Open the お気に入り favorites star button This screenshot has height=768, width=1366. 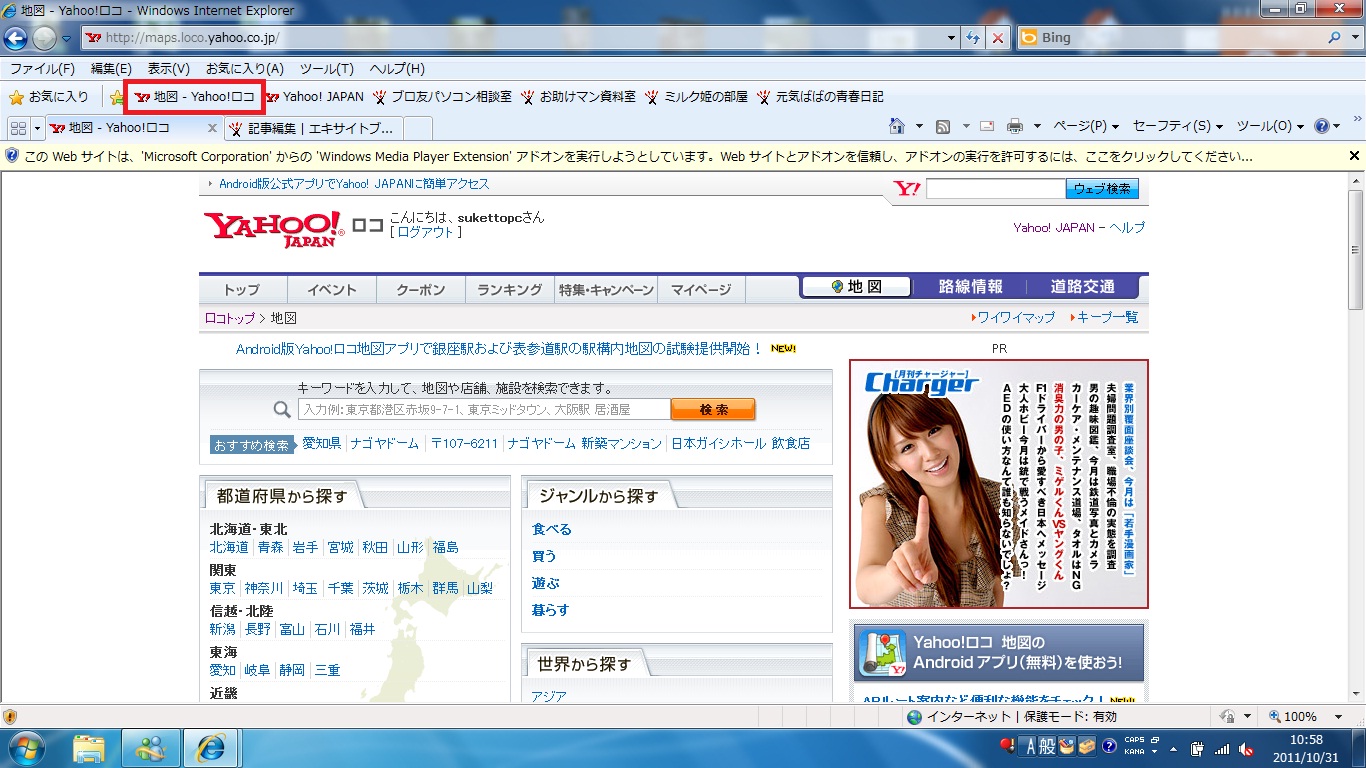coord(48,97)
